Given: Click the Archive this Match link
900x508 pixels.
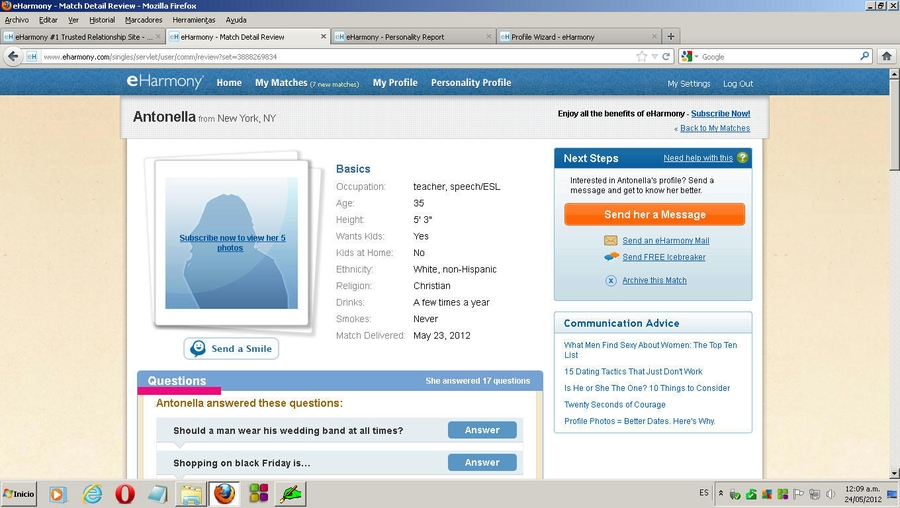Looking at the screenshot, I should click(654, 280).
